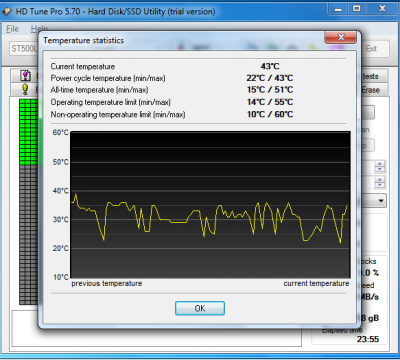This screenshot has width=400, height=360.
Task: Open the ST500 drive selection dropdown
Action: click(24, 49)
